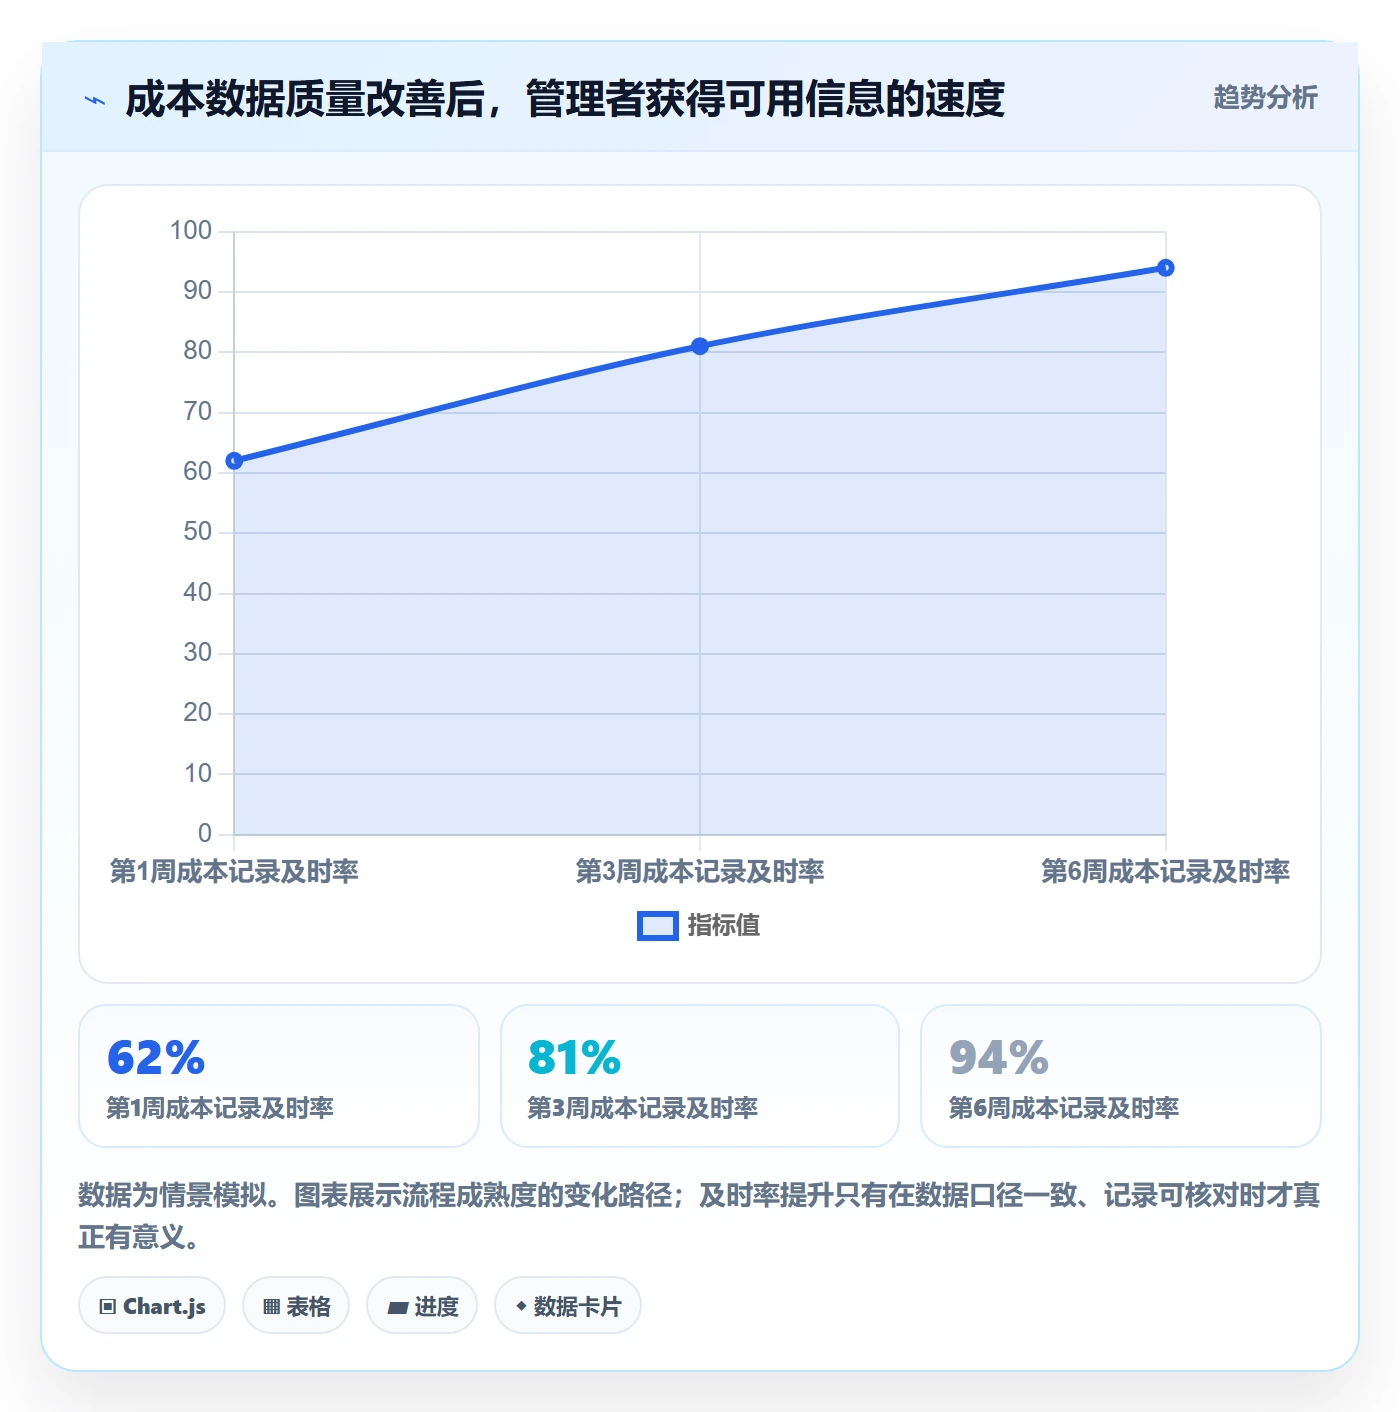Click the 进度 tag chip
The width and height of the screenshot is (1400, 1412).
422,1305
